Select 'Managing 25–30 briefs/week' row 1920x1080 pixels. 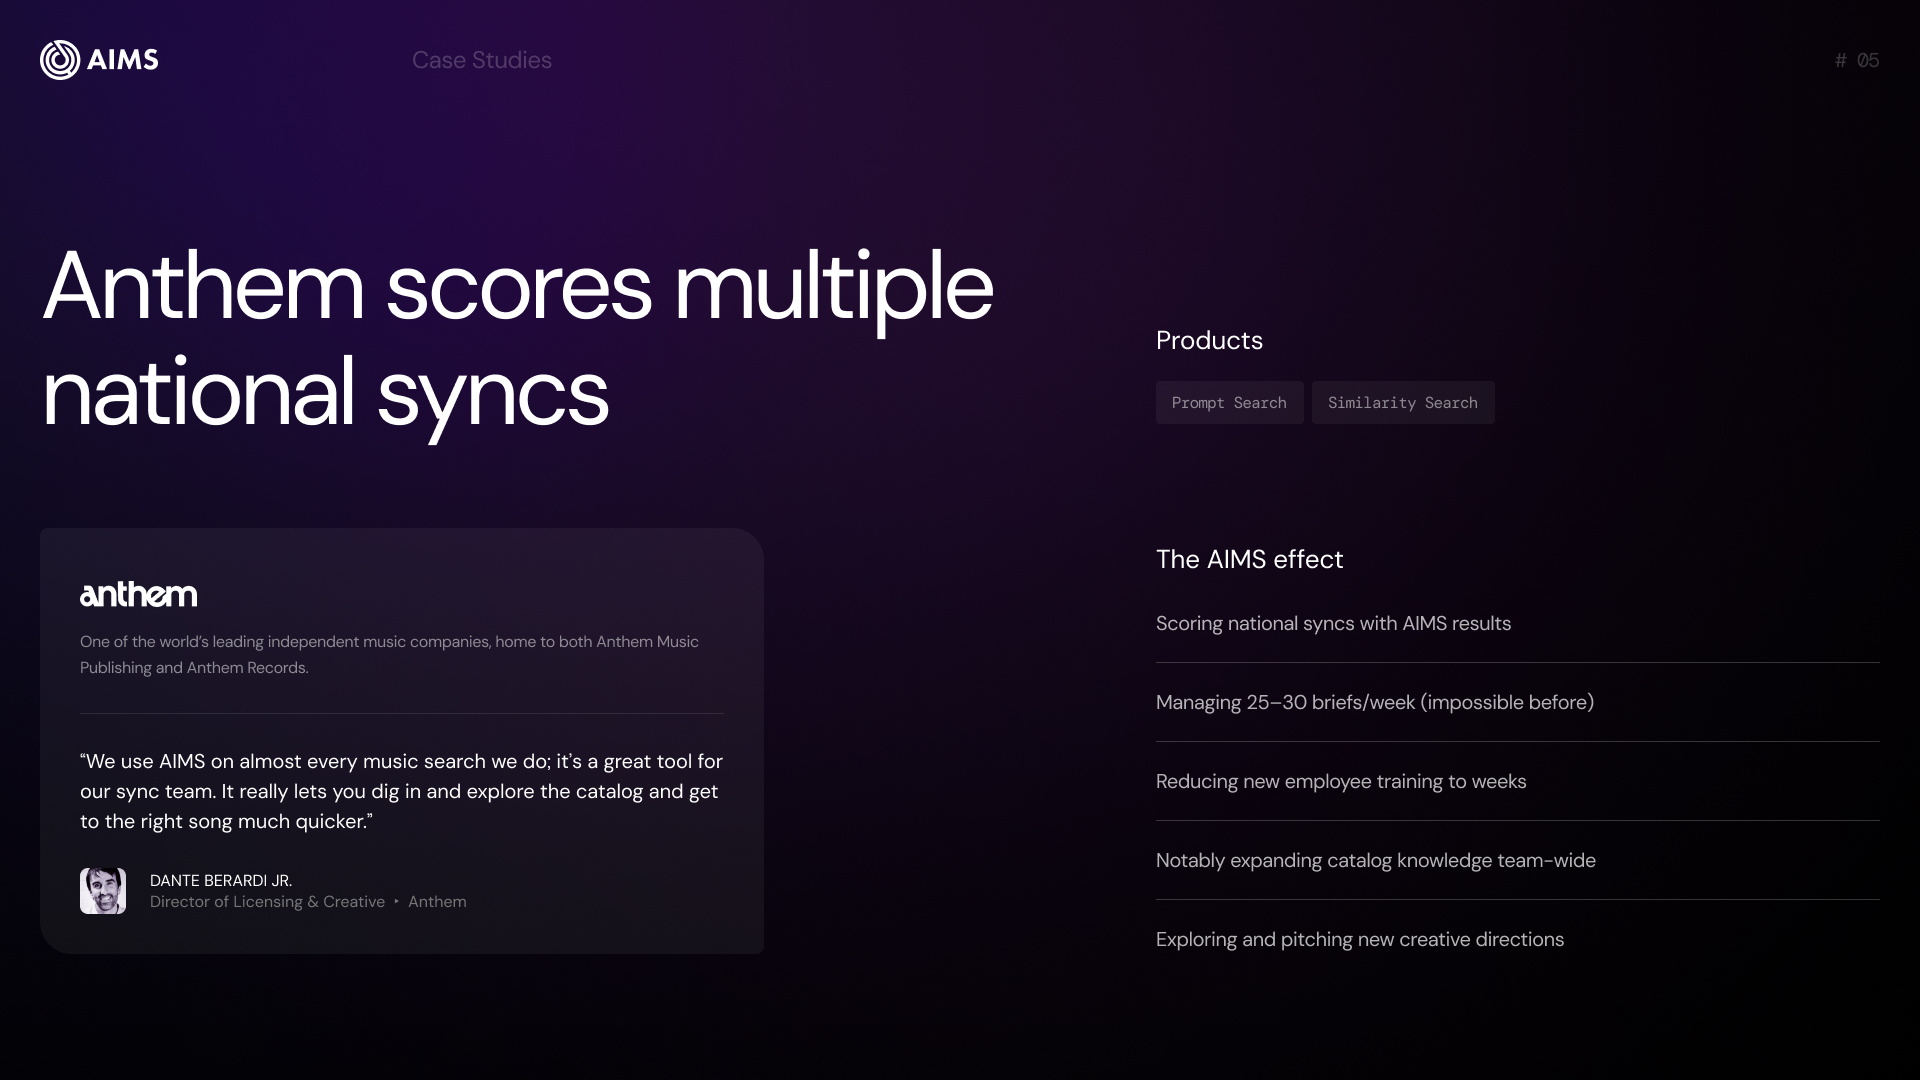point(1518,702)
